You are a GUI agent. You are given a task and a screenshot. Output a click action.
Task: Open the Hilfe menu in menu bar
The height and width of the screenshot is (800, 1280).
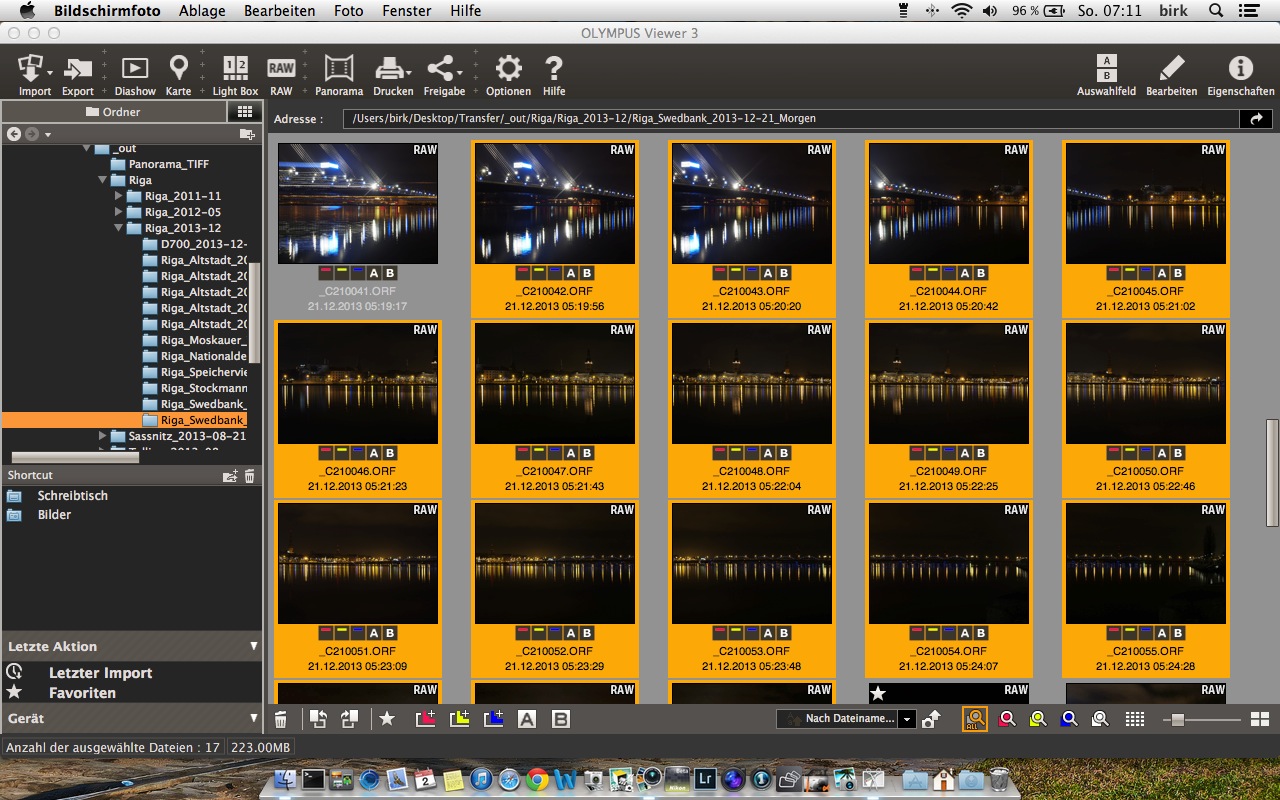point(465,11)
